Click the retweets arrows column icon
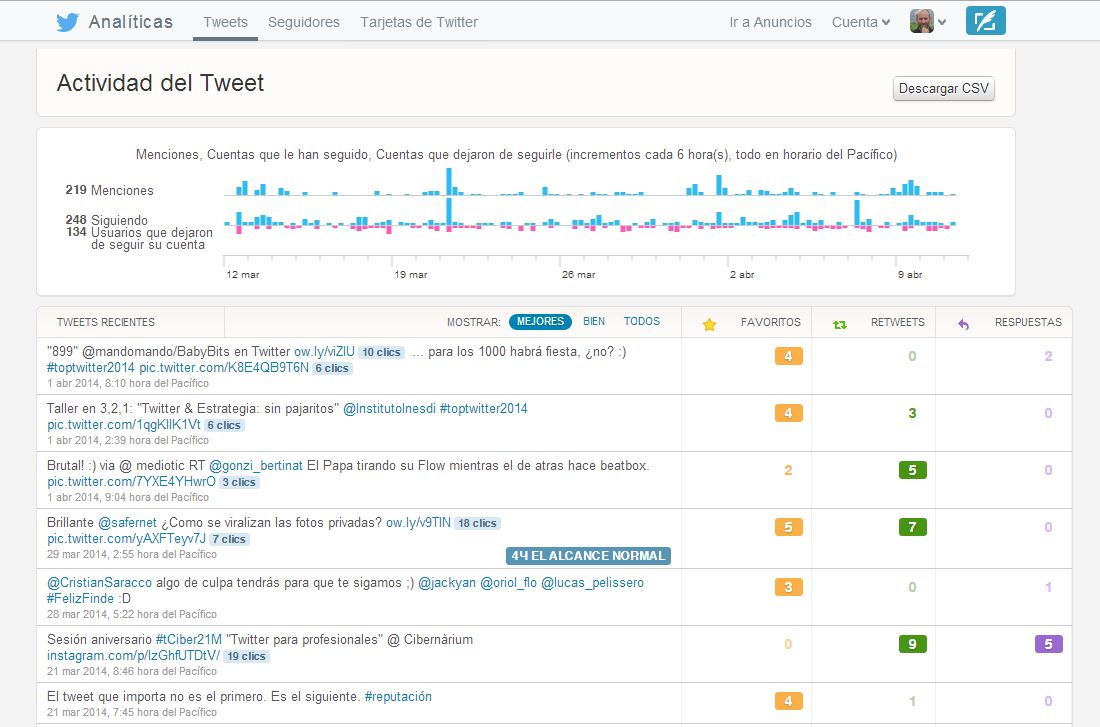The height and width of the screenshot is (727, 1100). click(840, 324)
